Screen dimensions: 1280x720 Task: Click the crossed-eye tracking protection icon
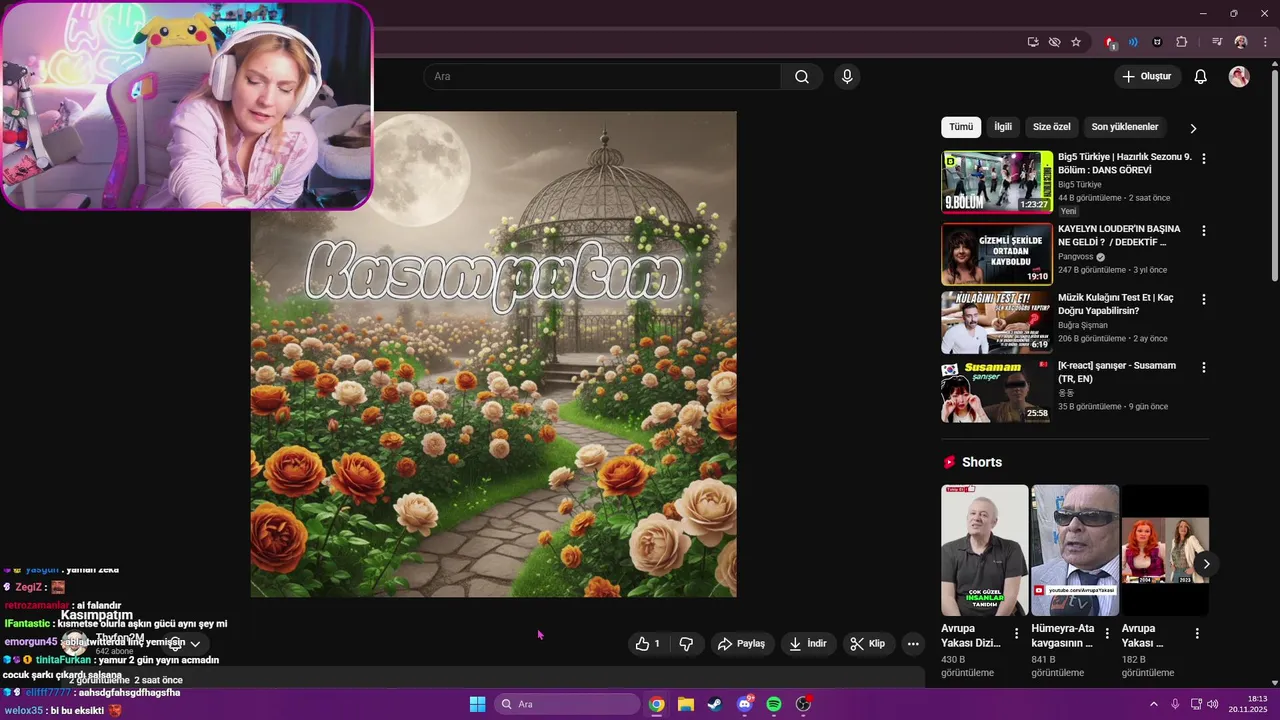pos(1054,42)
